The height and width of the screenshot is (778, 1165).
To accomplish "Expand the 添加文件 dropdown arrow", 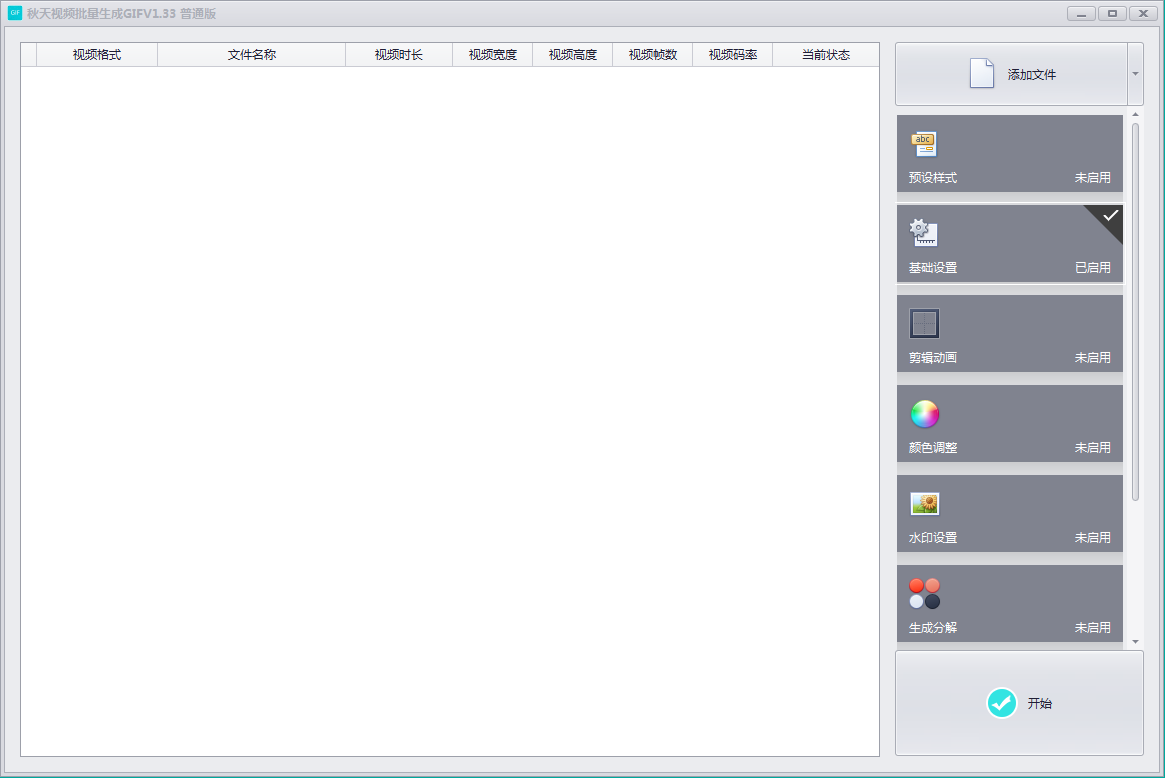I will point(1135,74).
